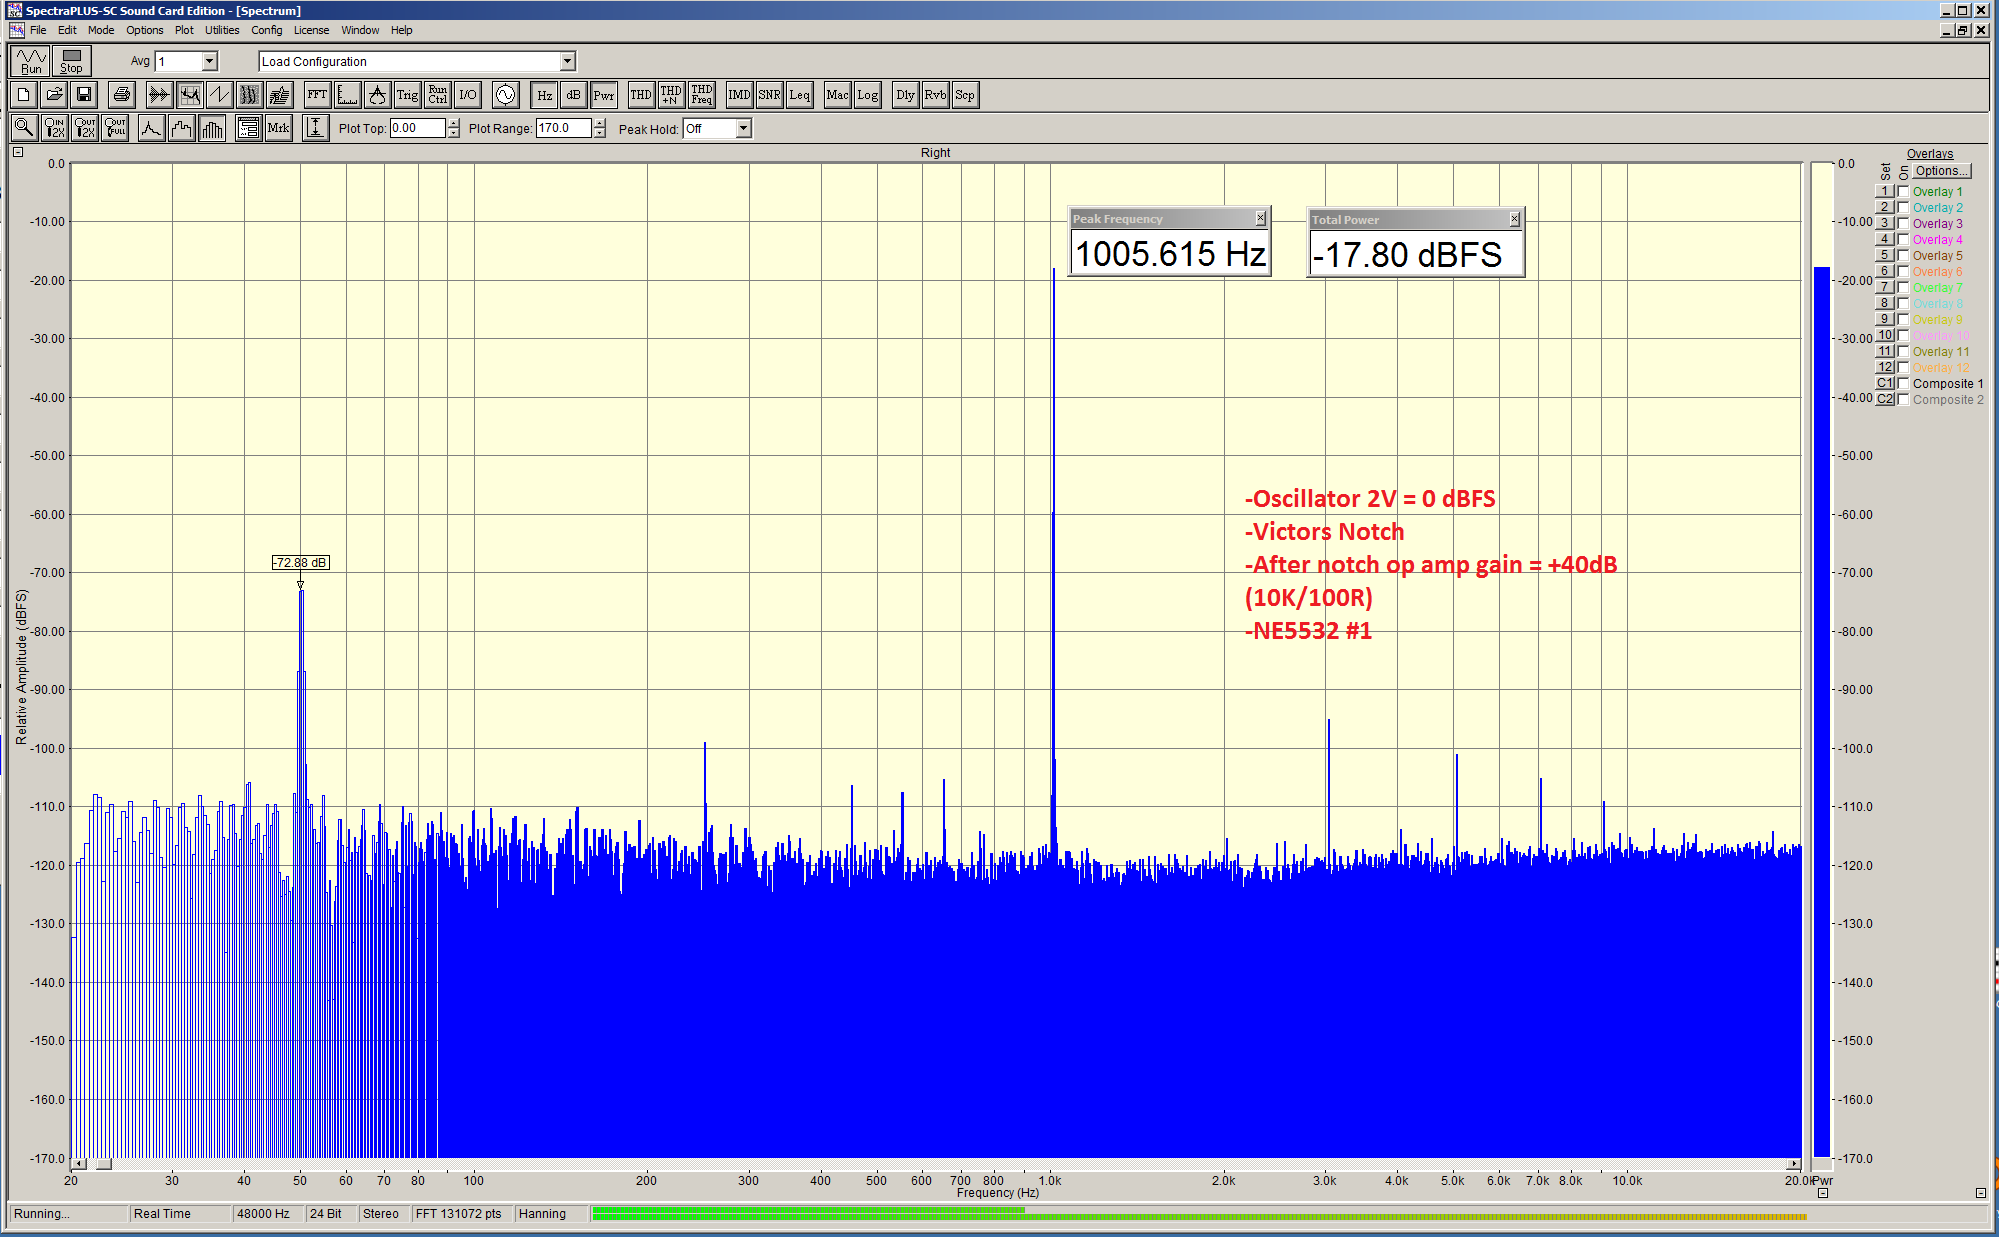Open the THD measurement utility
The width and height of the screenshot is (1999, 1237).
pyautogui.click(x=641, y=95)
